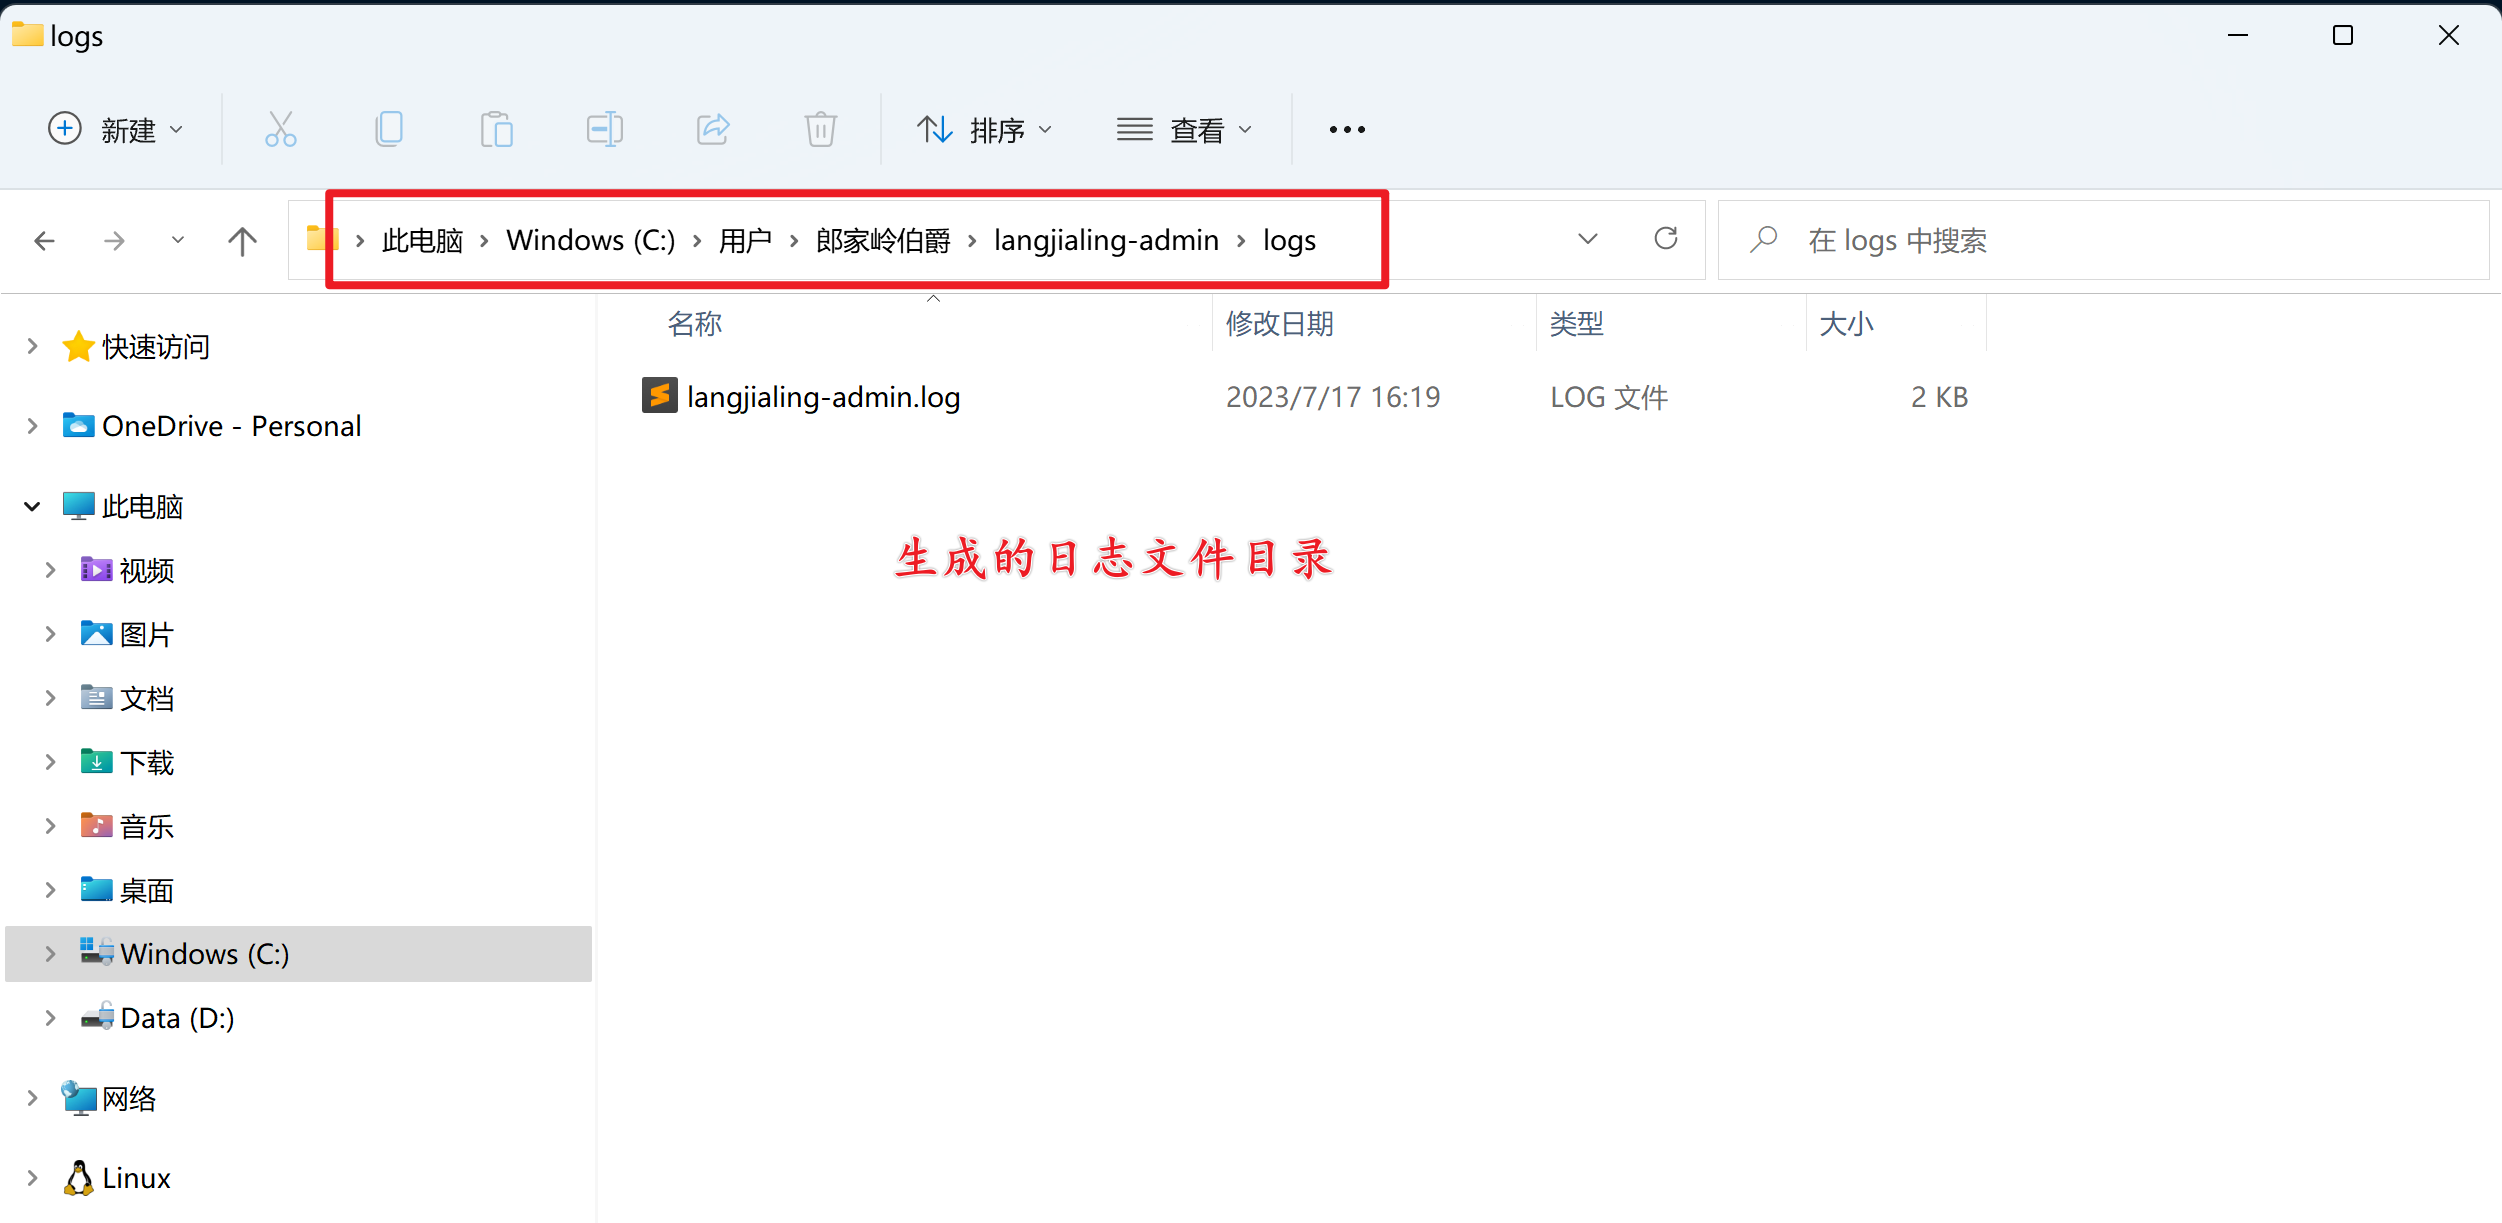Click the Delete trash icon
This screenshot has width=2502, height=1223.
coord(821,130)
